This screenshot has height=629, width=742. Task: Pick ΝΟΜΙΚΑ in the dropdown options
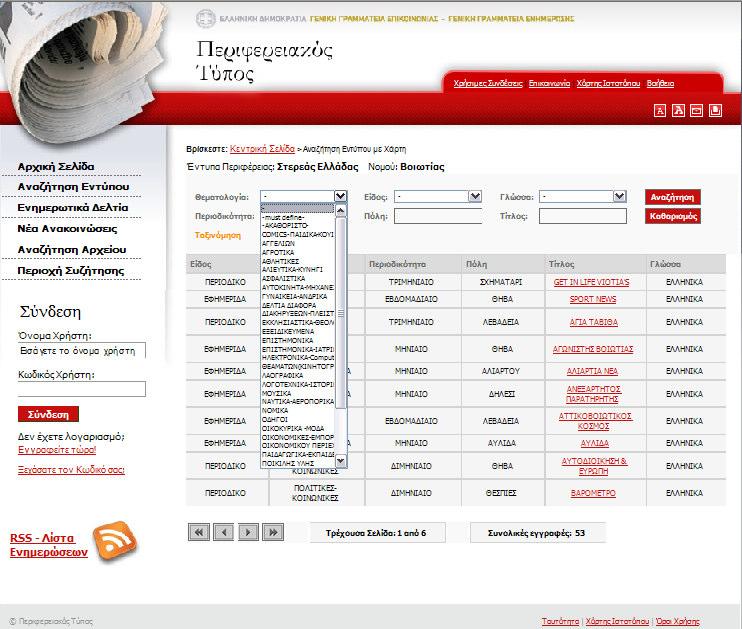(x=275, y=410)
